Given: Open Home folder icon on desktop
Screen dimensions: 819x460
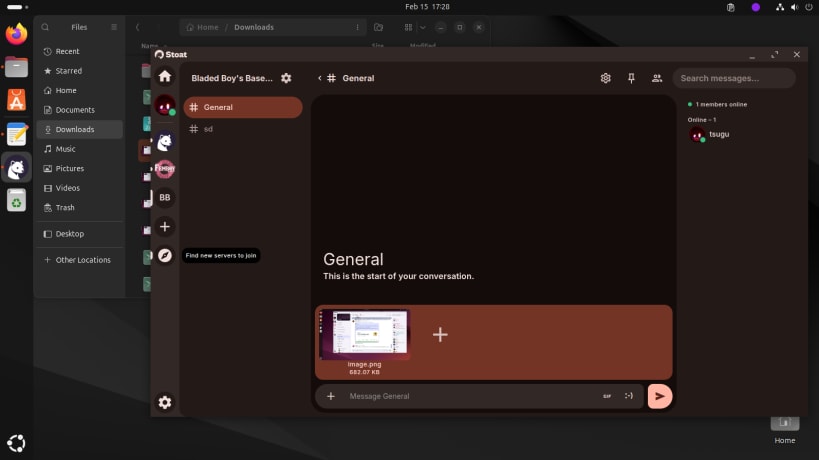Looking at the screenshot, I should point(785,429).
